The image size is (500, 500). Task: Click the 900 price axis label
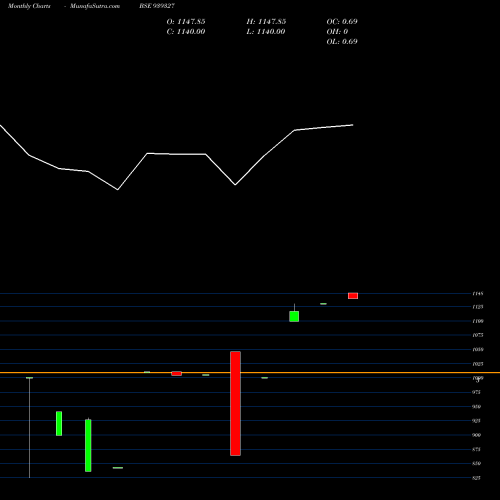tap(476, 435)
